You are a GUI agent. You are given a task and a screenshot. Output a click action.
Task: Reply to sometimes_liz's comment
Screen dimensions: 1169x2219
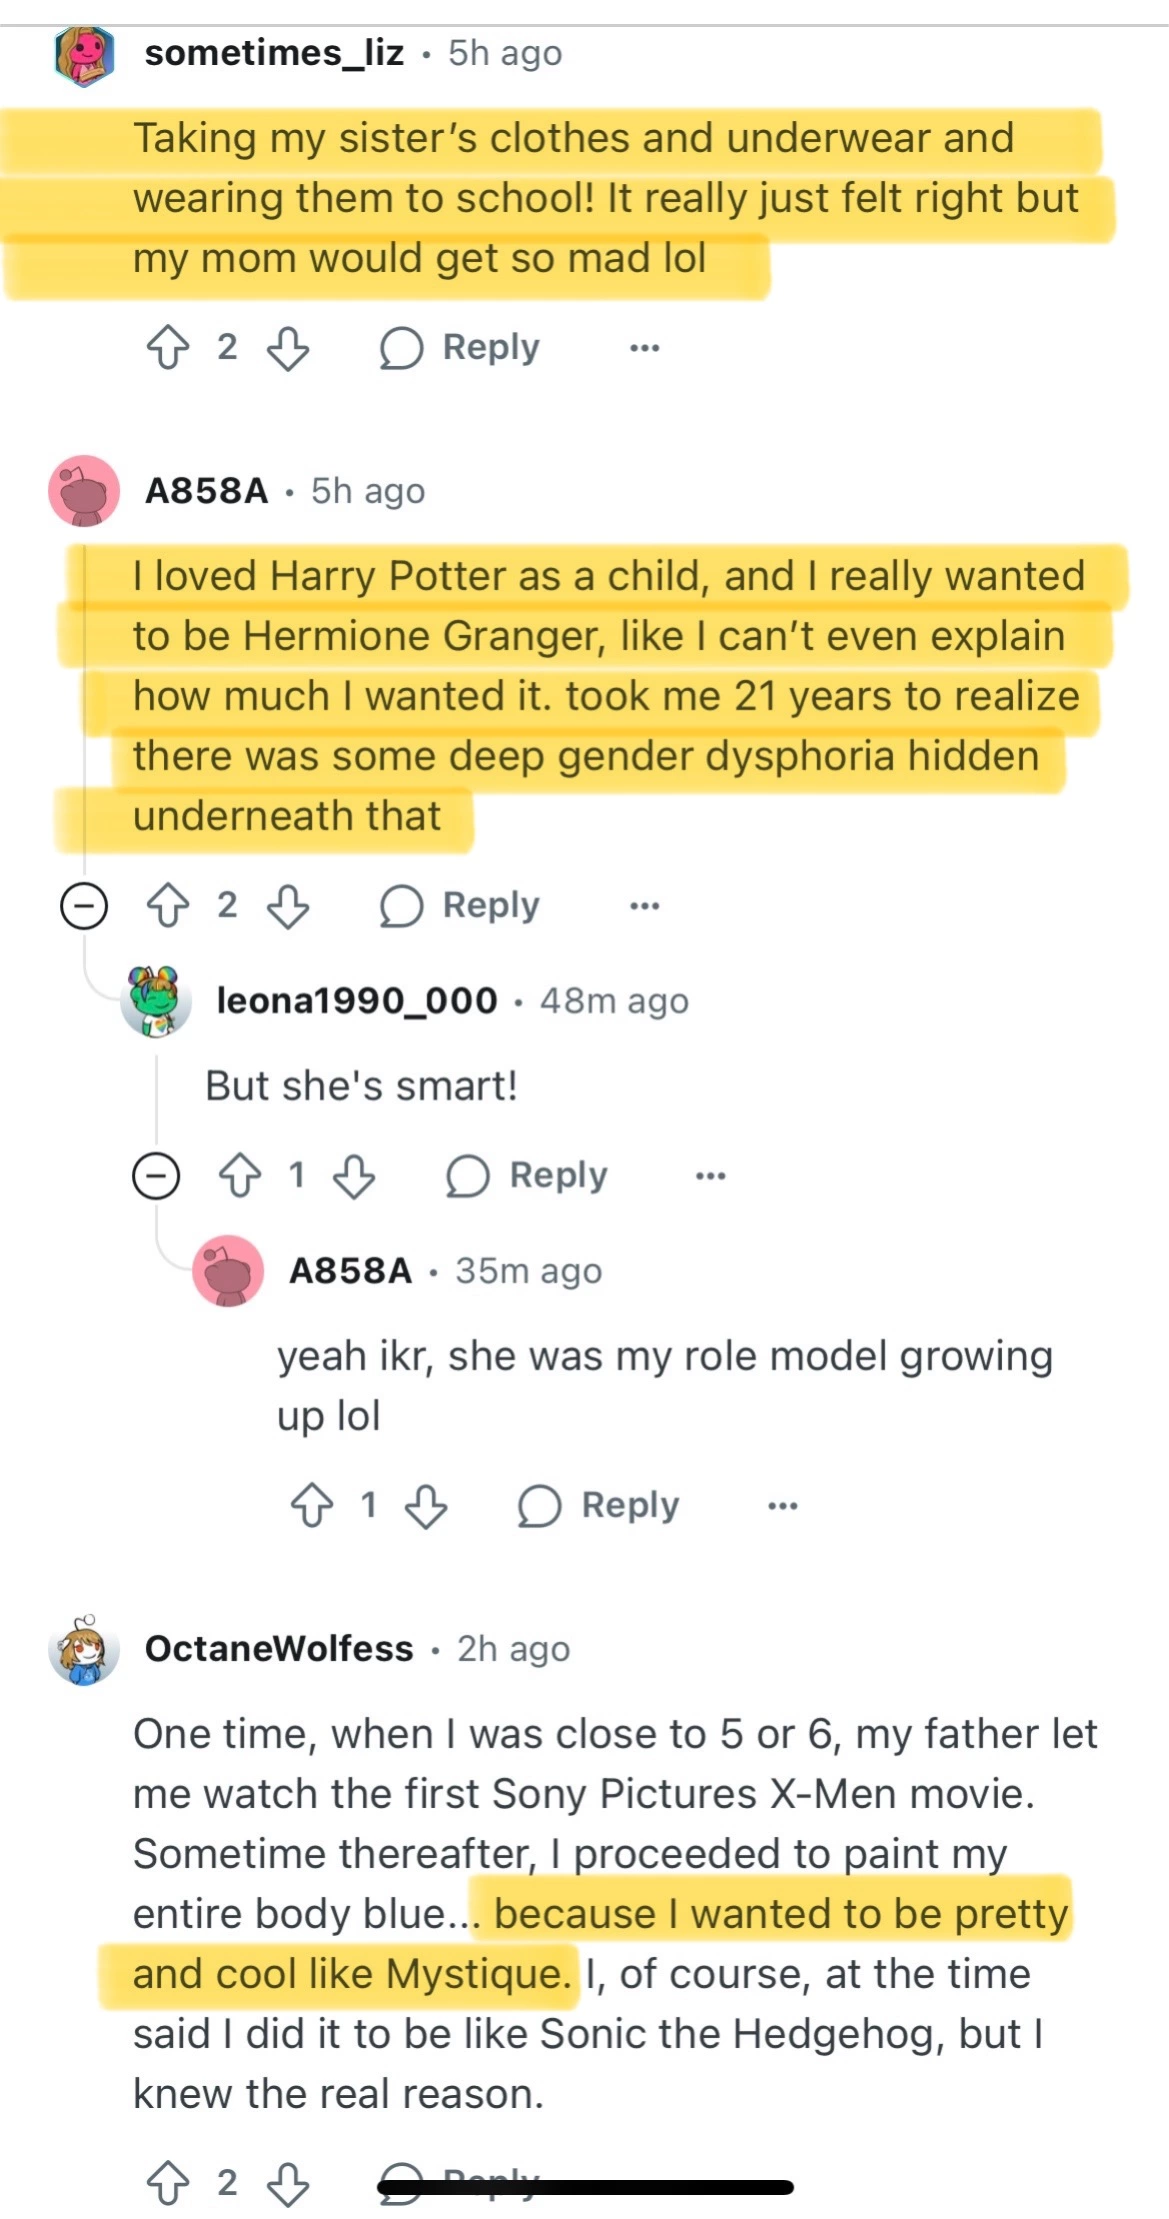460,348
